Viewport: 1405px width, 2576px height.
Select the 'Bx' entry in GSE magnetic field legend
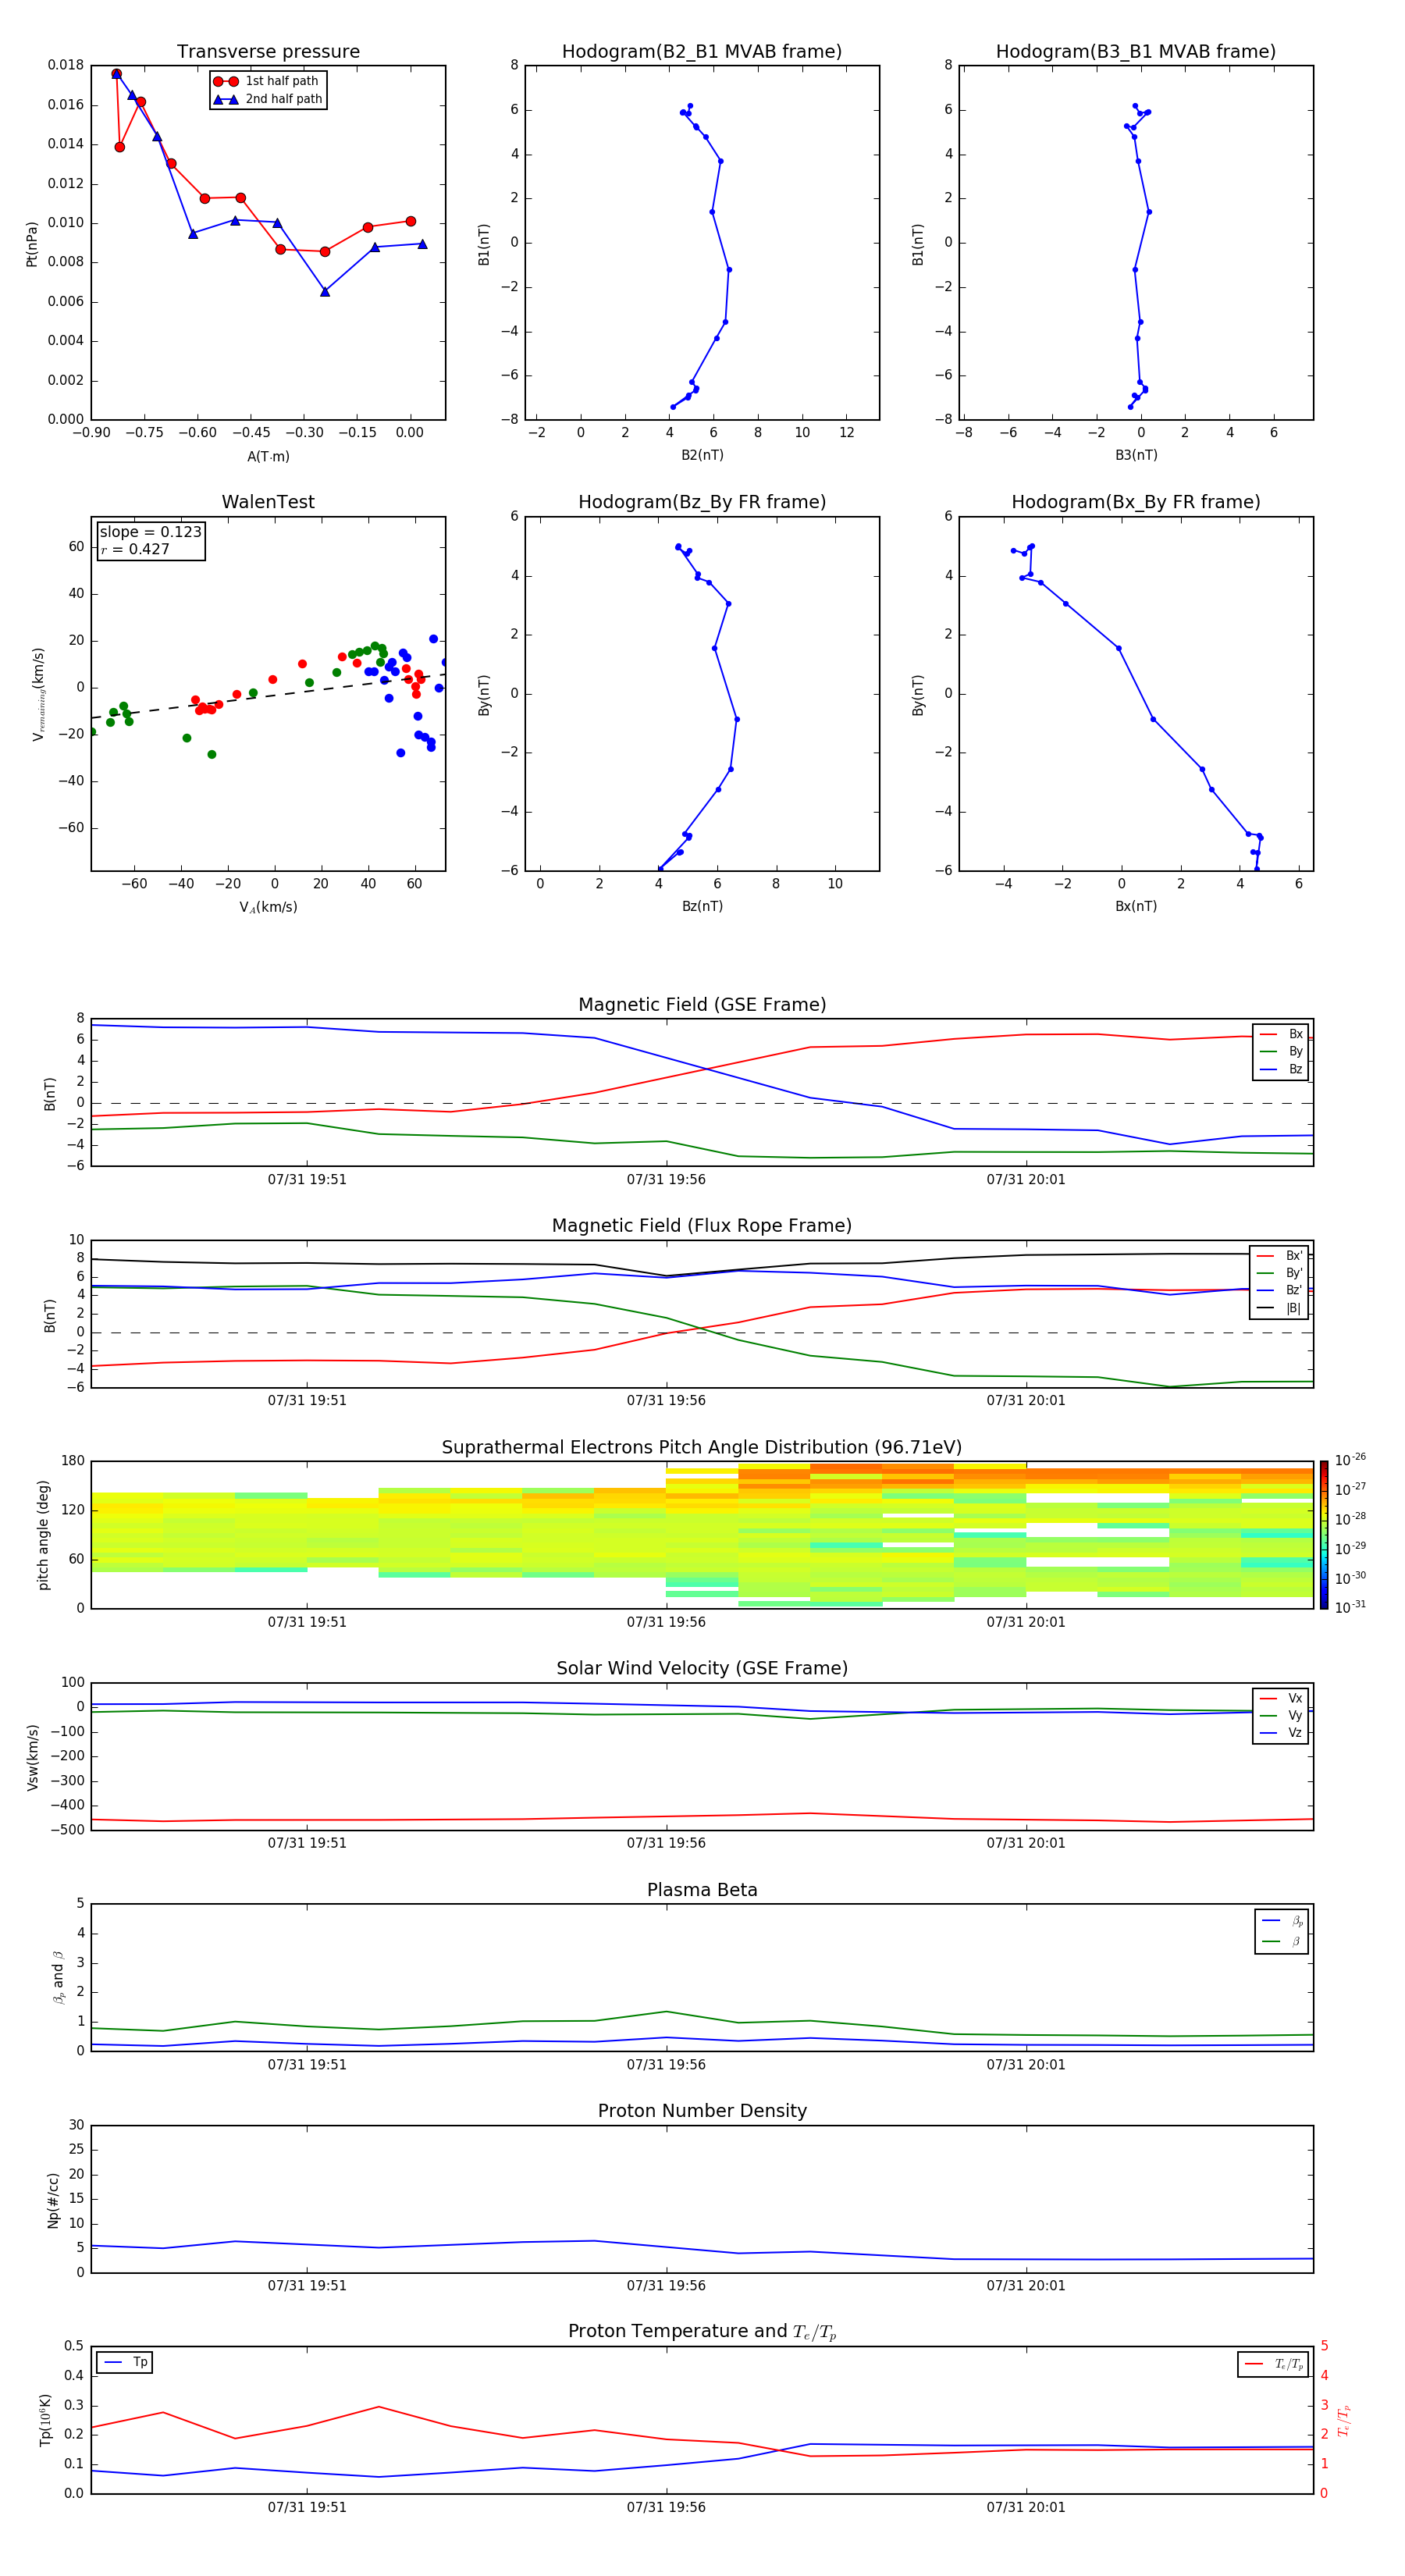click(x=1281, y=1035)
